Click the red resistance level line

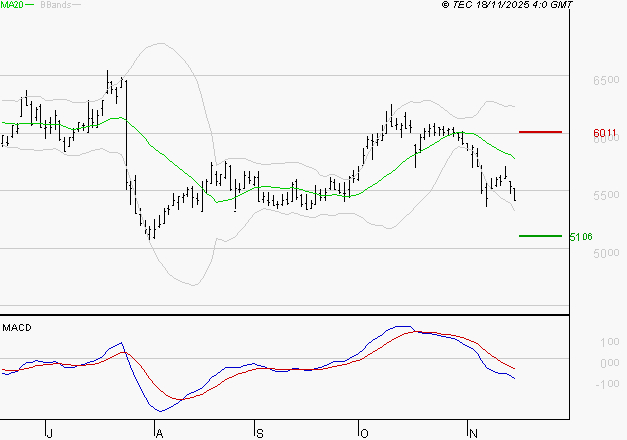point(540,132)
